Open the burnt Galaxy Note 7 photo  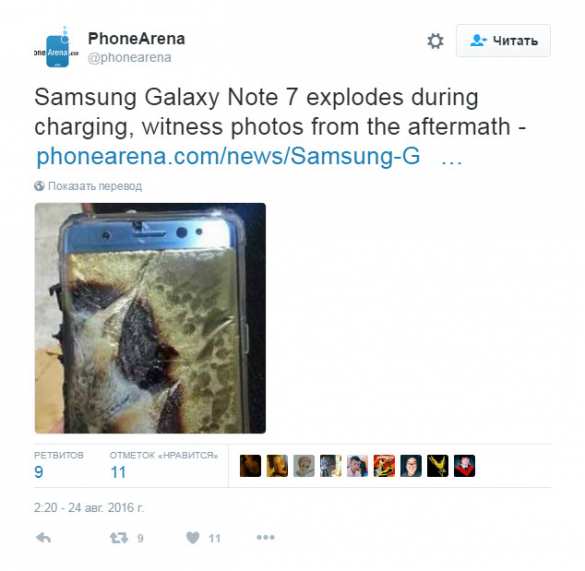[x=150, y=318]
